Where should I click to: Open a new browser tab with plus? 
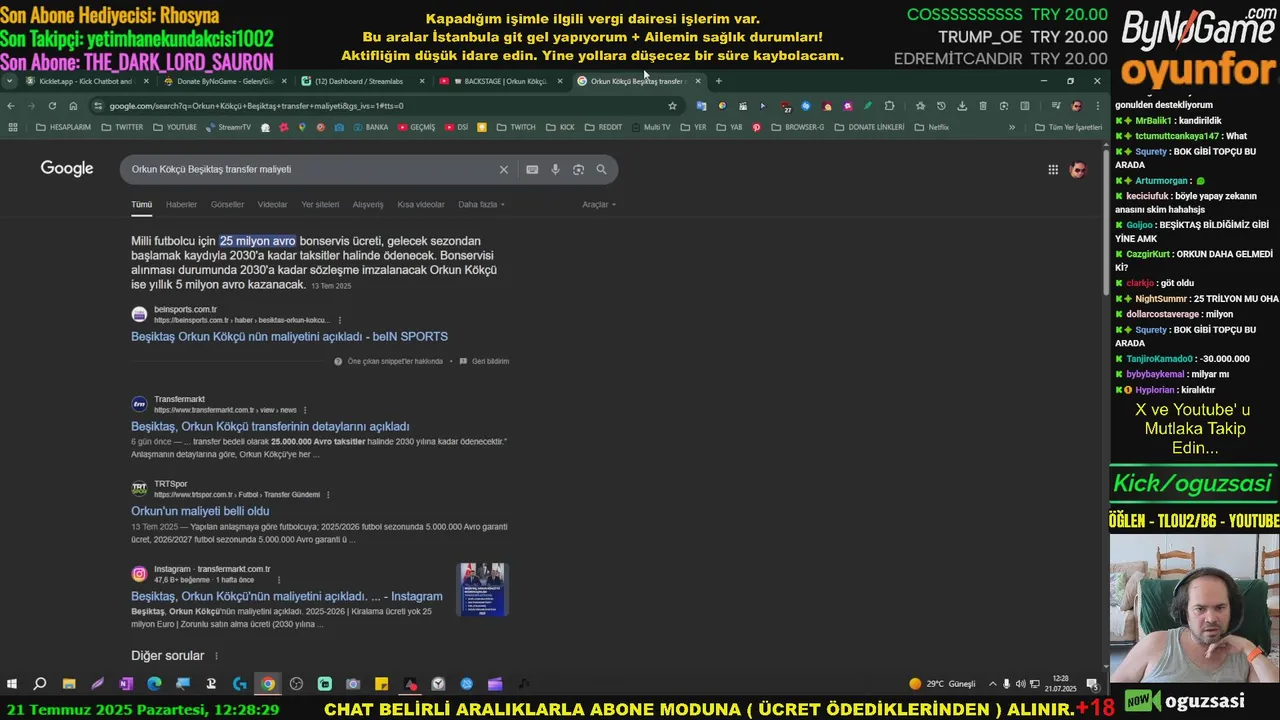coord(718,81)
